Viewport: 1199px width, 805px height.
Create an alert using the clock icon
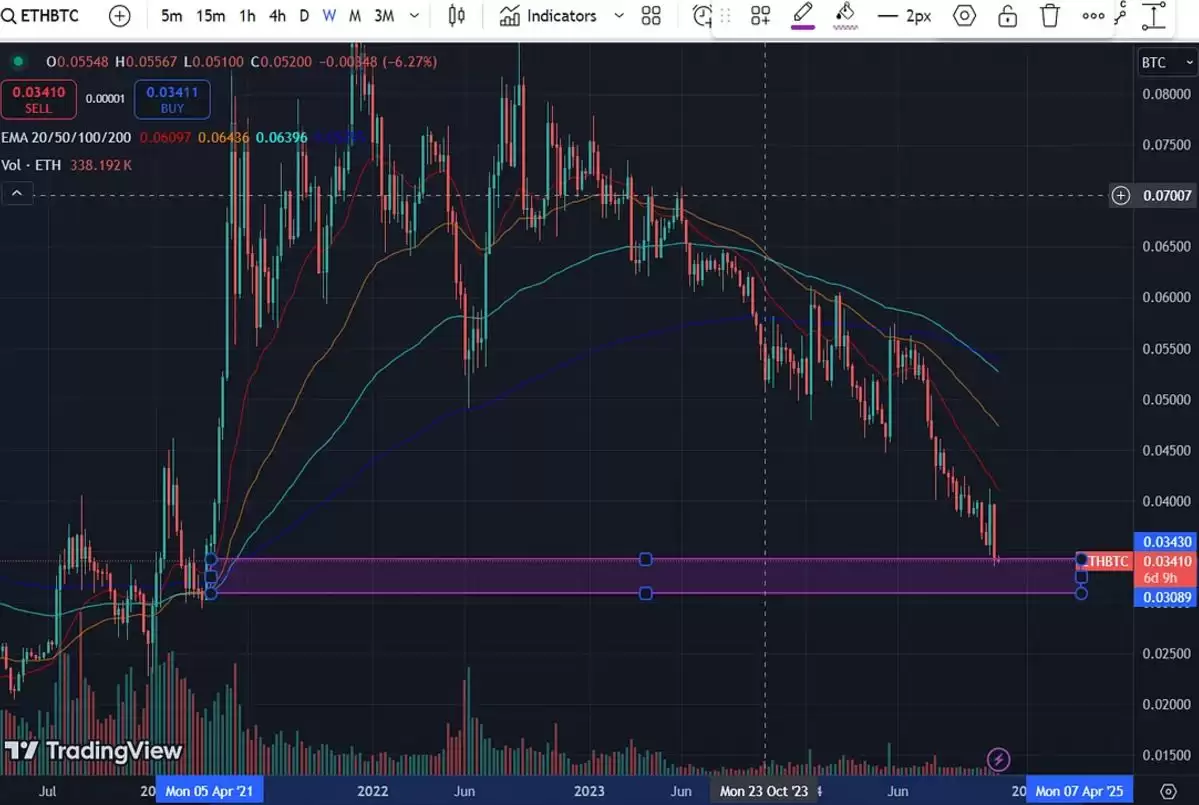pos(703,15)
